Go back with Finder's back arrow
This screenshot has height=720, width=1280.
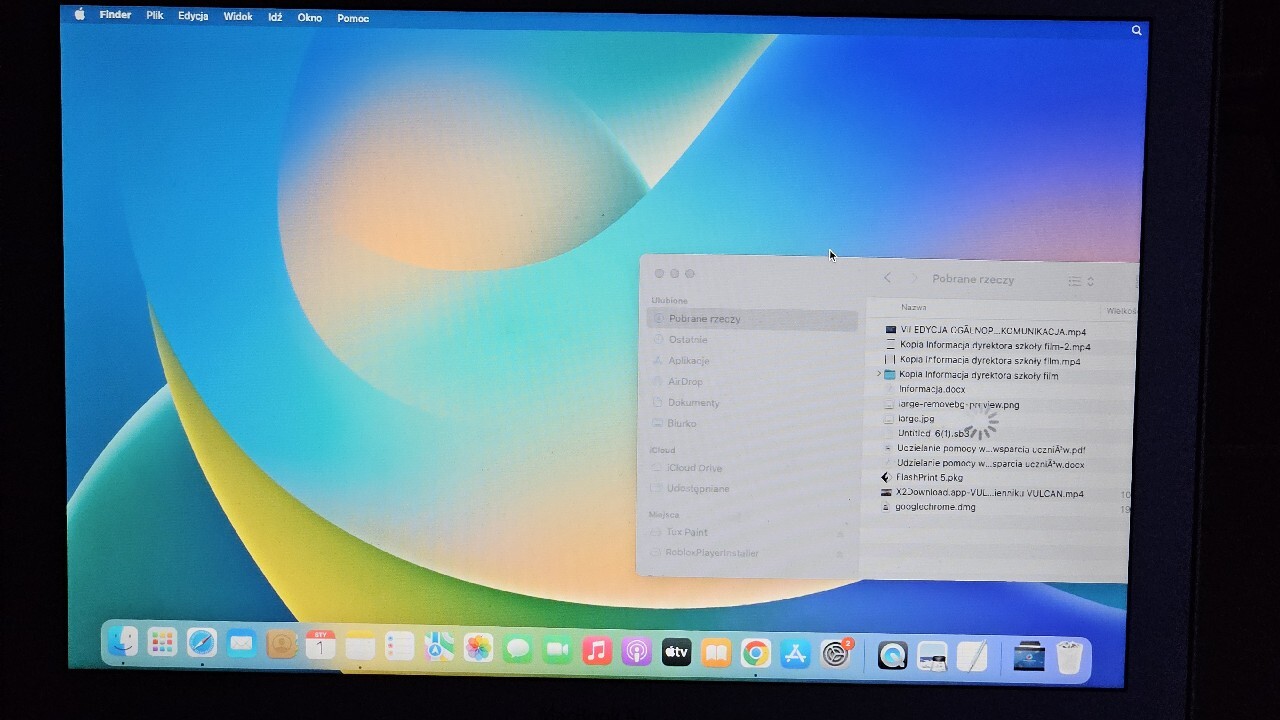pyautogui.click(x=887, y=278)
